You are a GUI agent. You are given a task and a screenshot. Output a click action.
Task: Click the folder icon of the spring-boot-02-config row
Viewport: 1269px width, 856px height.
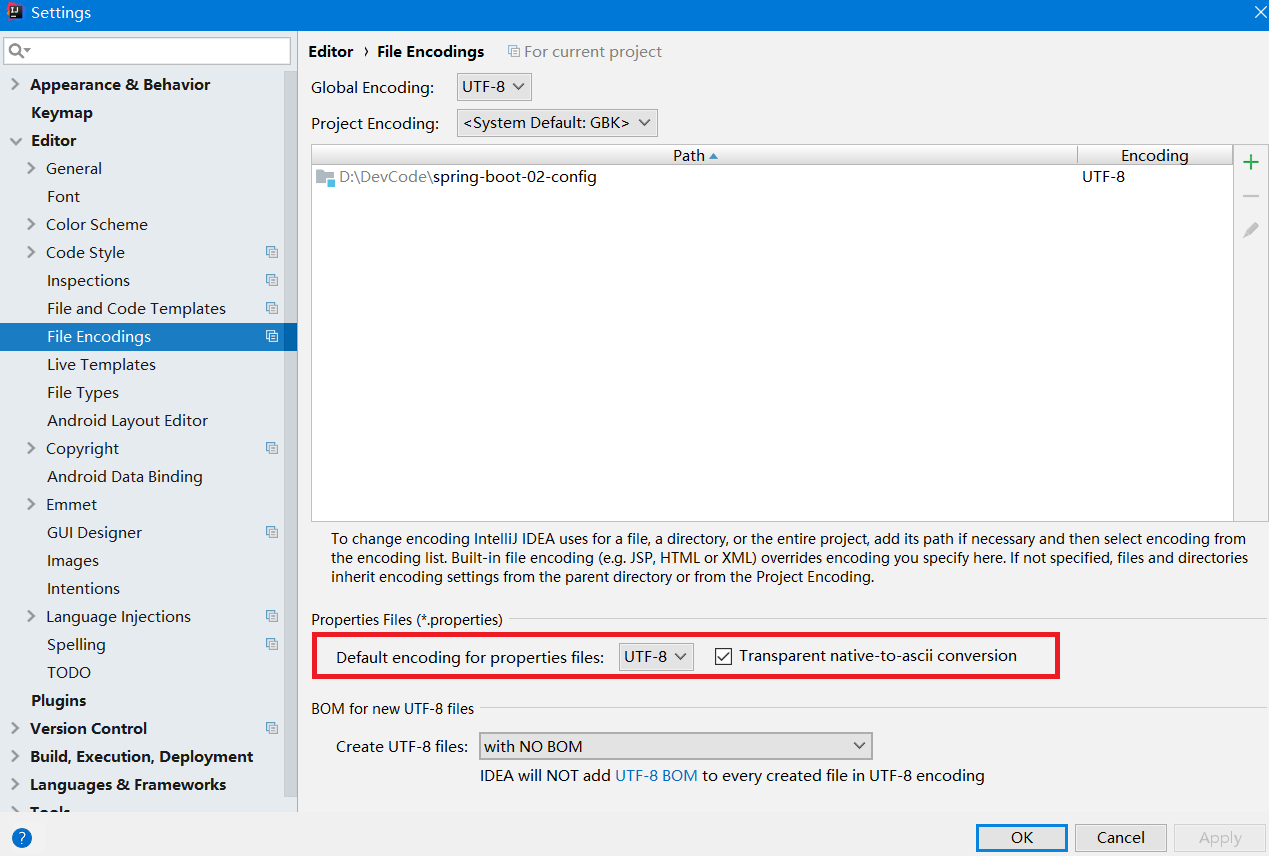[x=325, y=178]
